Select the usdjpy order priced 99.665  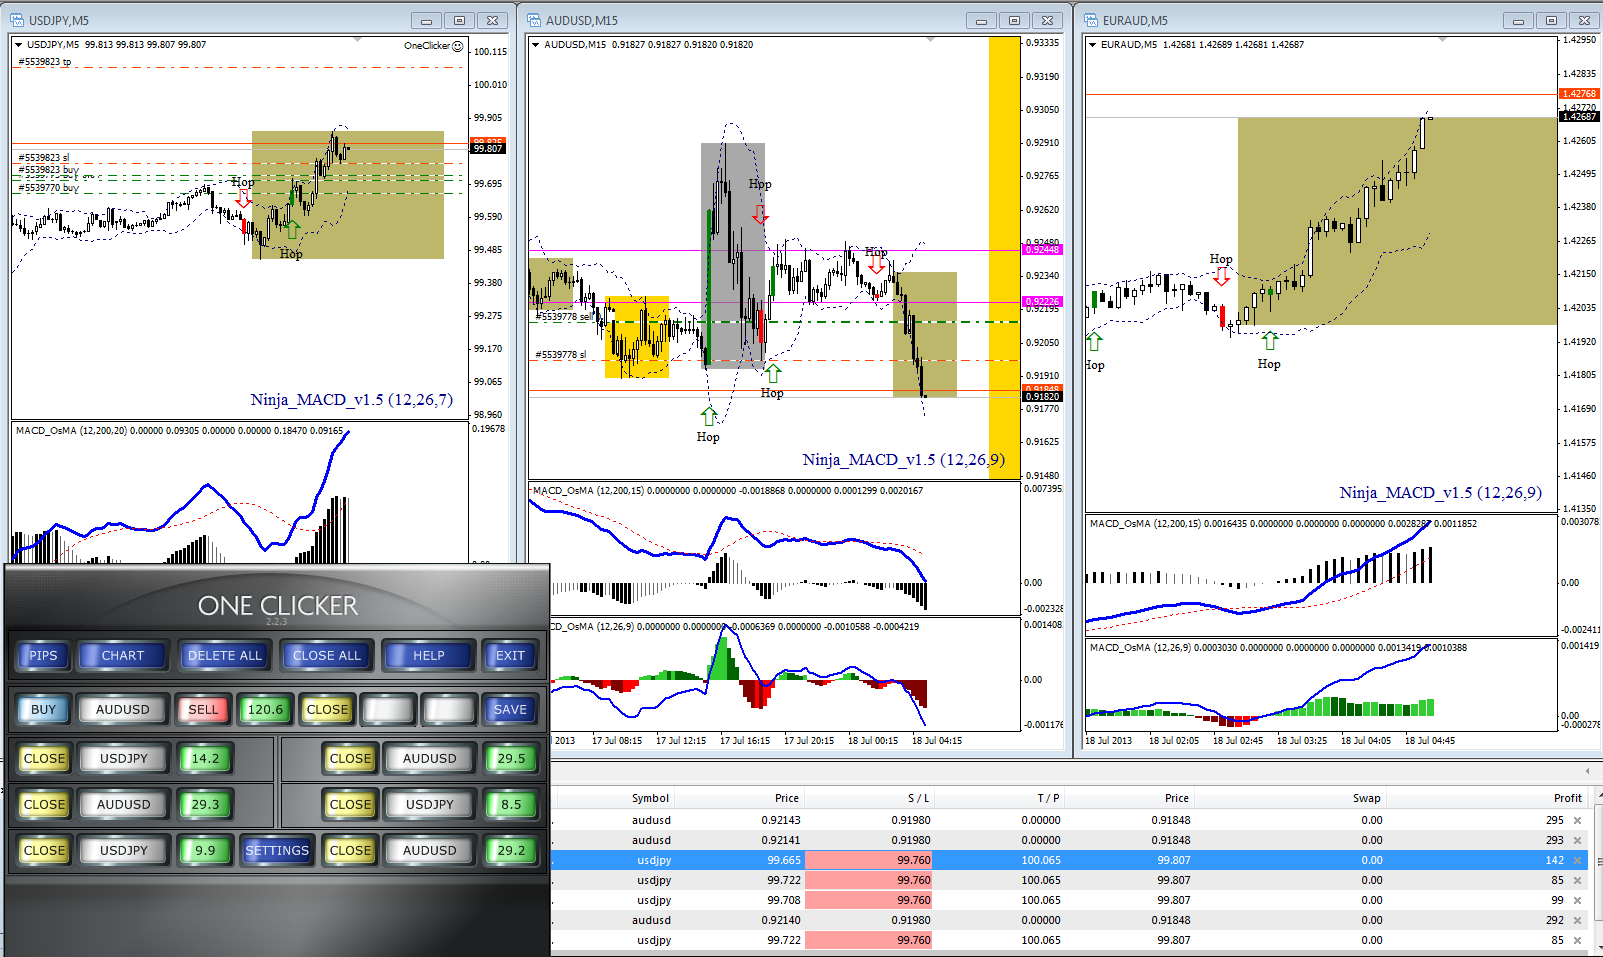(x=1070, y=860)
